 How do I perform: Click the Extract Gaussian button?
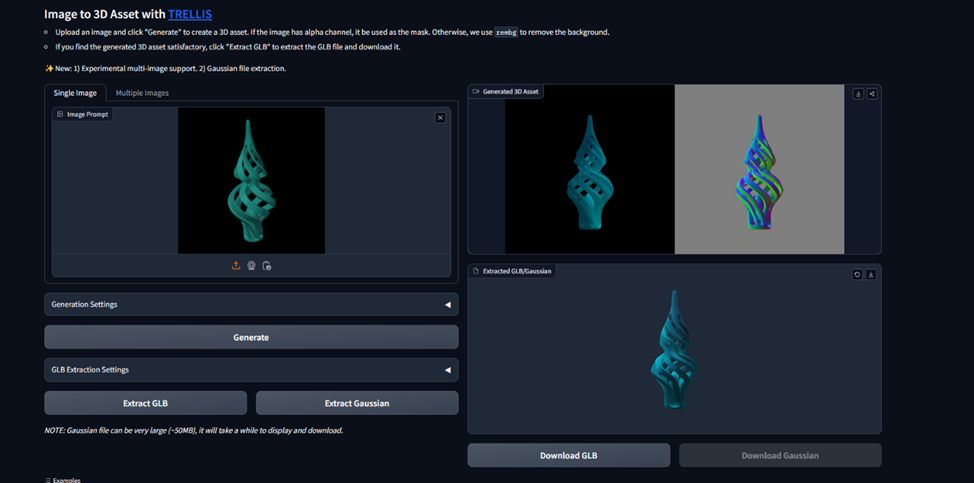[357, 403]
